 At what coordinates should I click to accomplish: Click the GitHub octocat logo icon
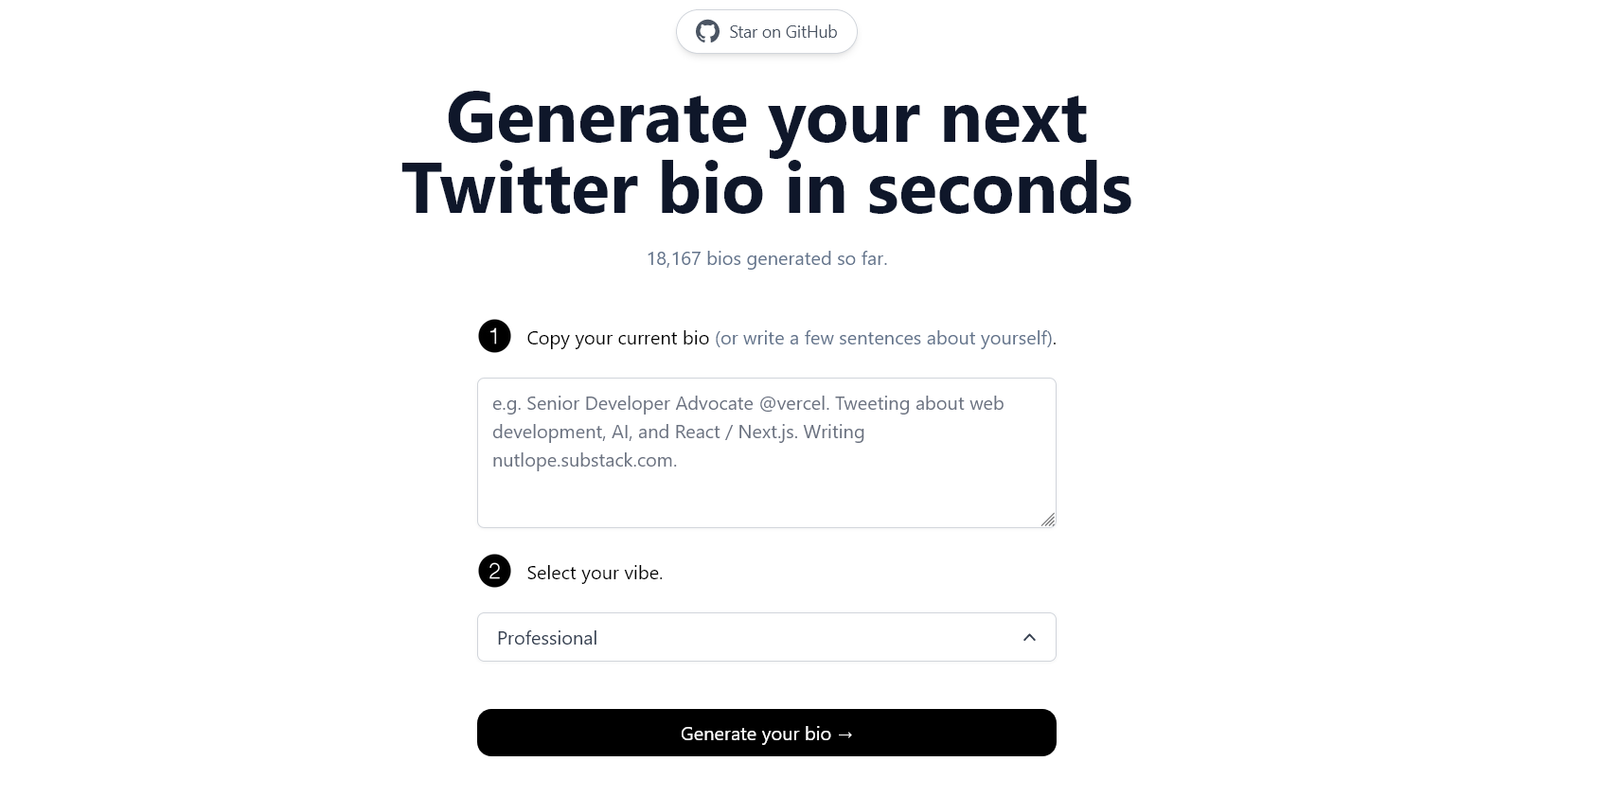(x=707, y=32)
